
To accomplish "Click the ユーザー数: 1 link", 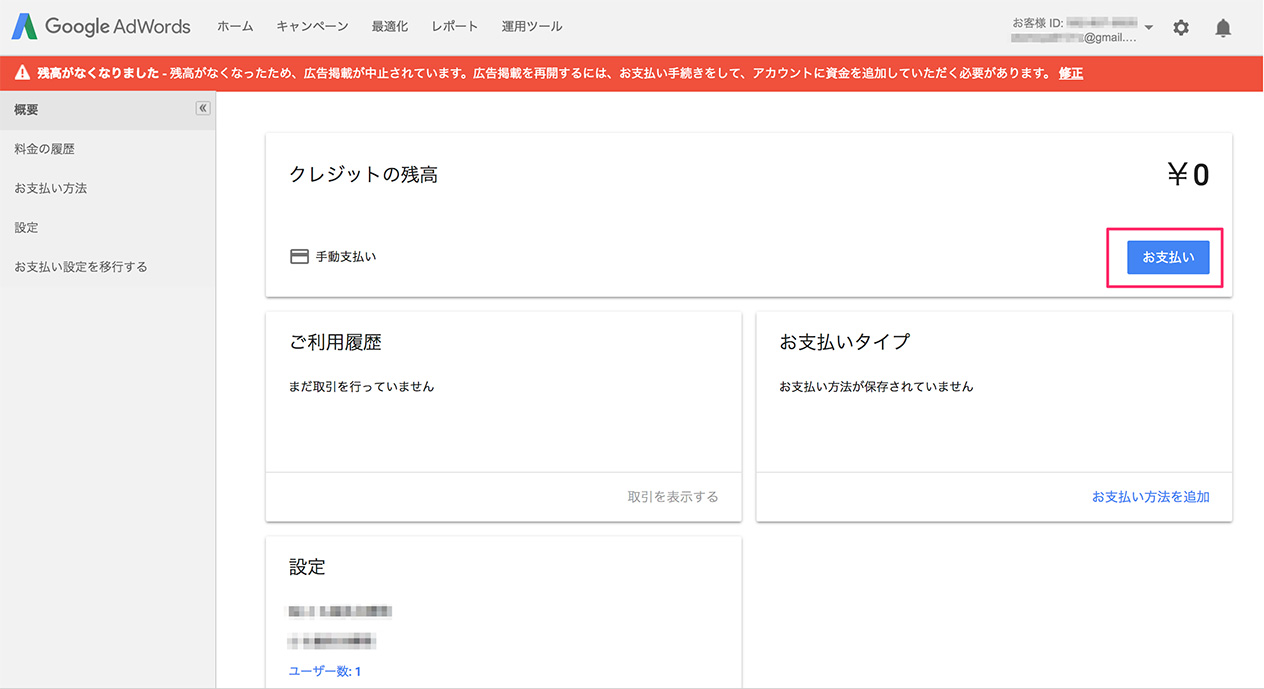I will click(325, 671).
